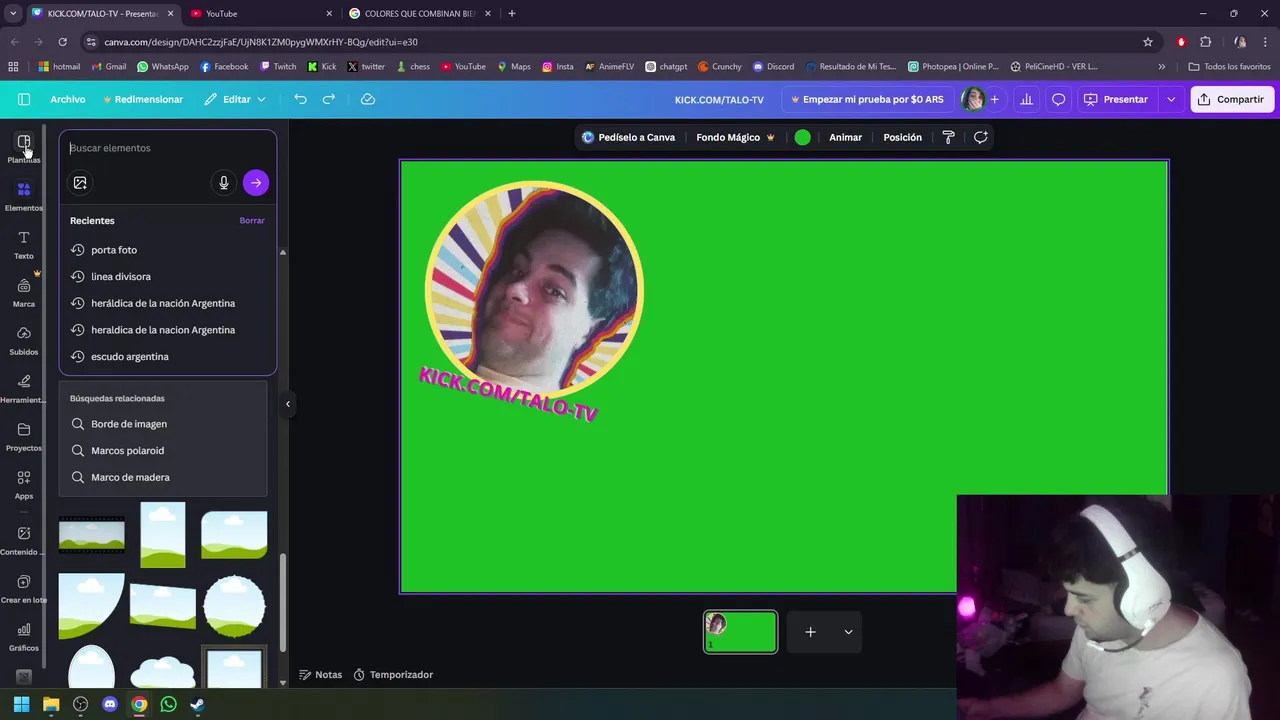This screenshot has height=720, width=1280.
Task: Expand the Editar dropdown
Action: (x=236, y=99)
